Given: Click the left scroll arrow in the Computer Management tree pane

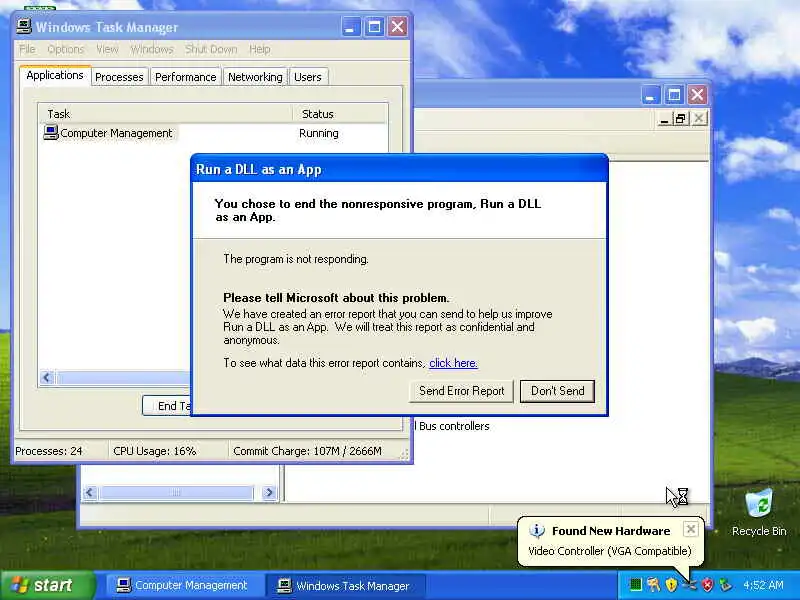Looking at the screenshot, I should [90, 492].
